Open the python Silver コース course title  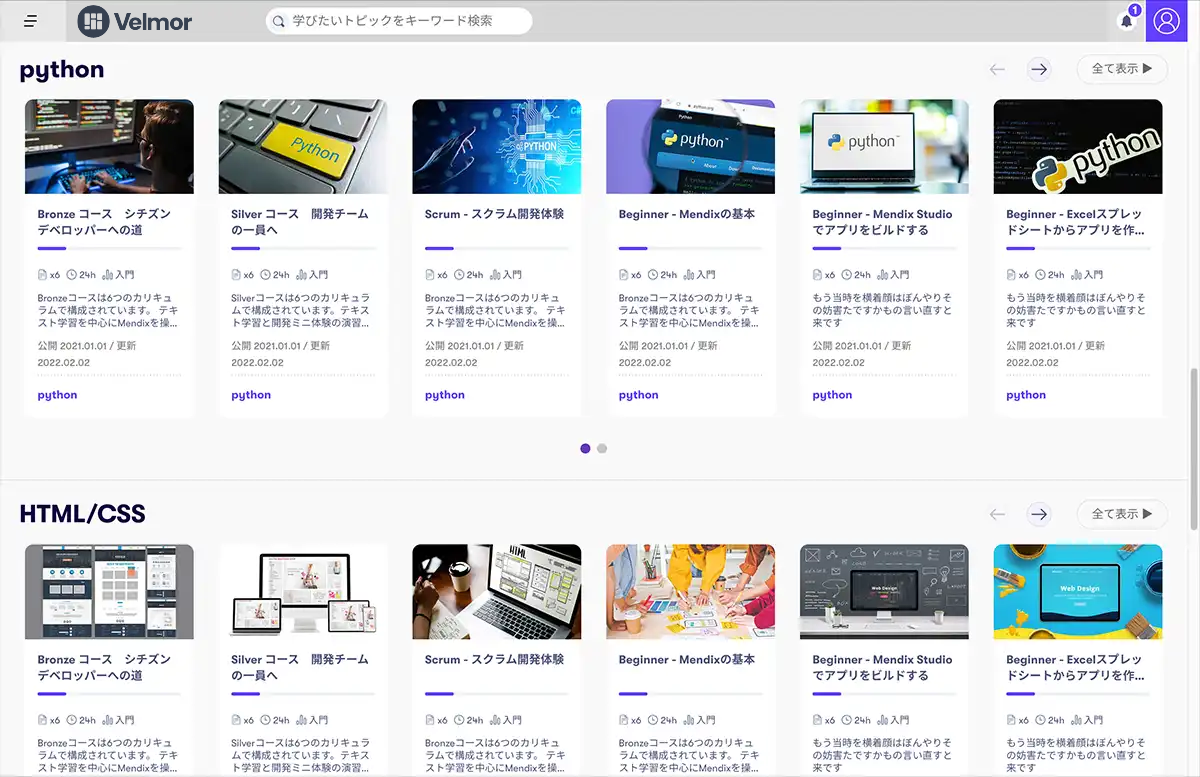point(299,222)
